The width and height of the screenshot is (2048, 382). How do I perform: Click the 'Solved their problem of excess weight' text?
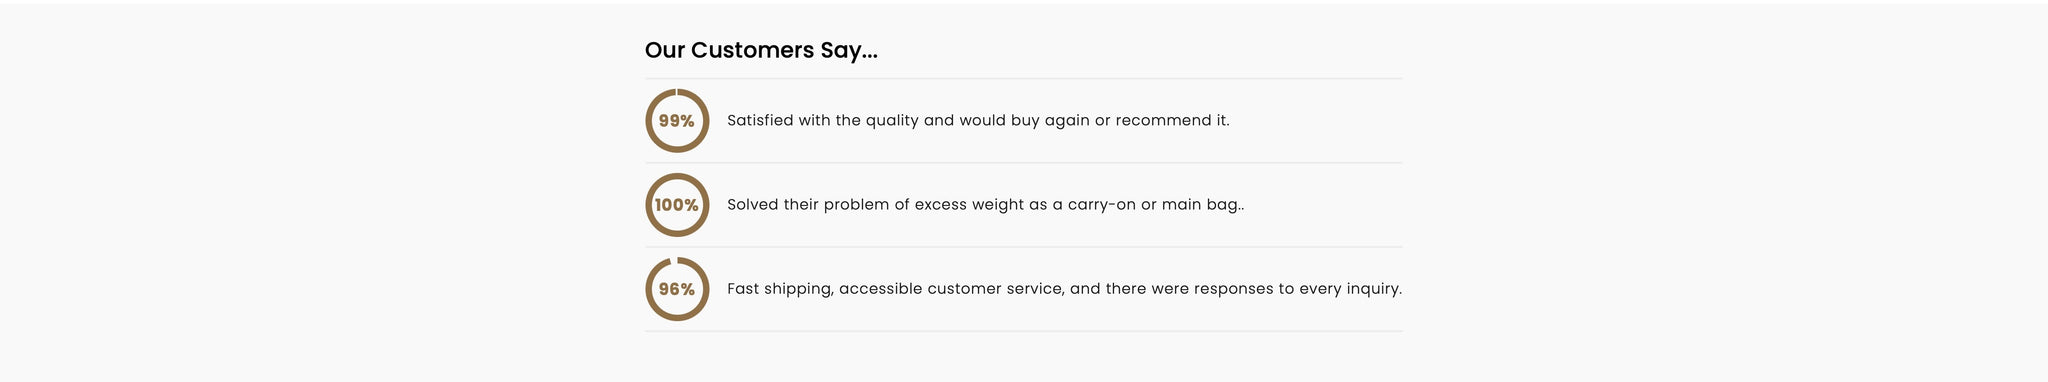(x=985, y=205)
